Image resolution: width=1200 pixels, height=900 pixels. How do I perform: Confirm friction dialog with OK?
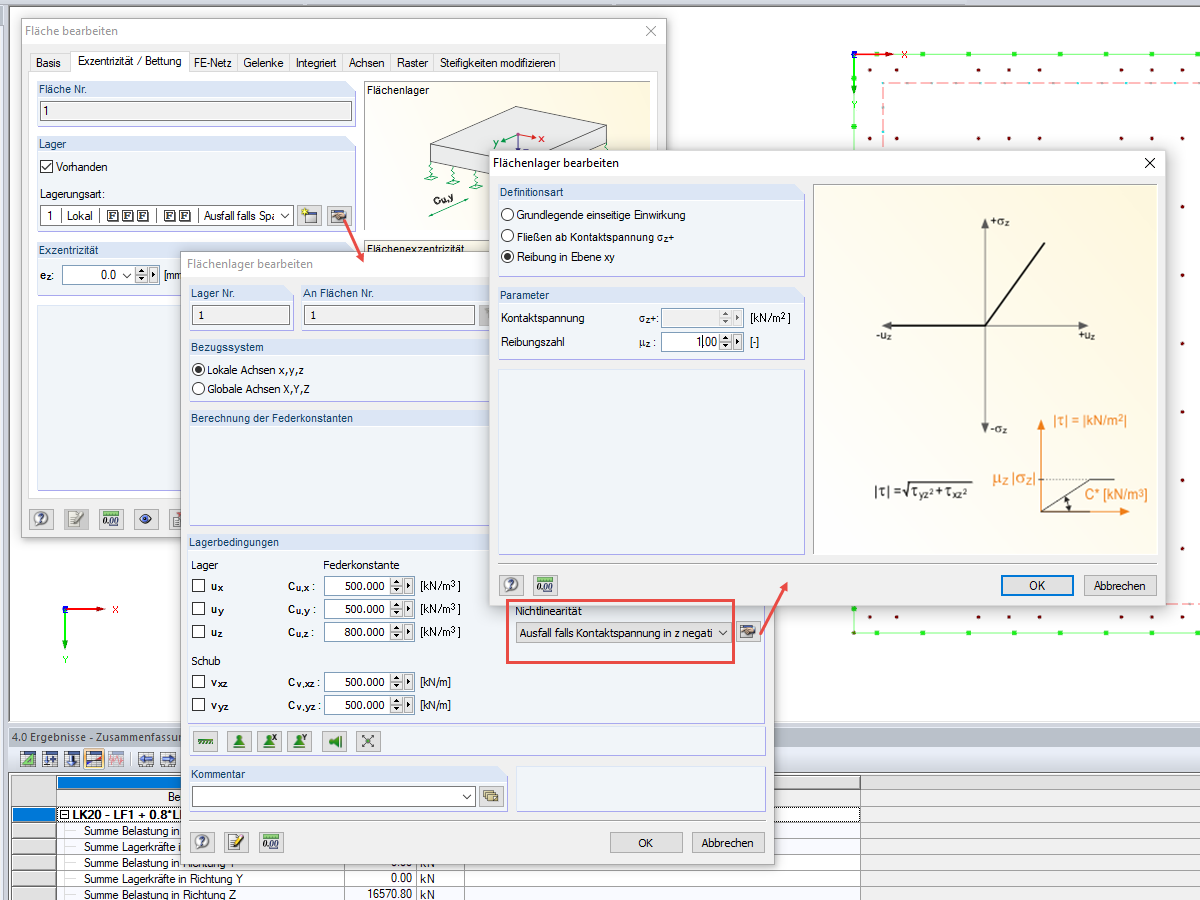(1037, 585)
